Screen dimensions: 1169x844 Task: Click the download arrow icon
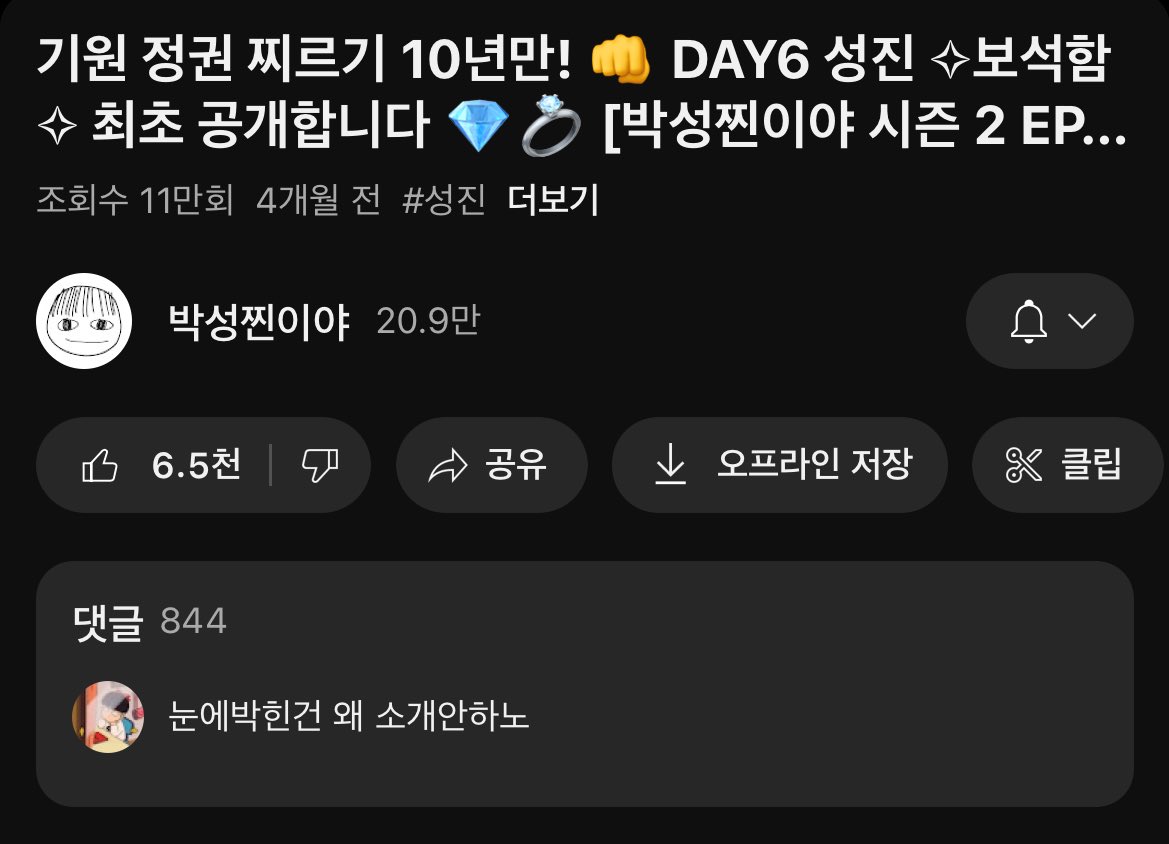click(x=670, y=464)
